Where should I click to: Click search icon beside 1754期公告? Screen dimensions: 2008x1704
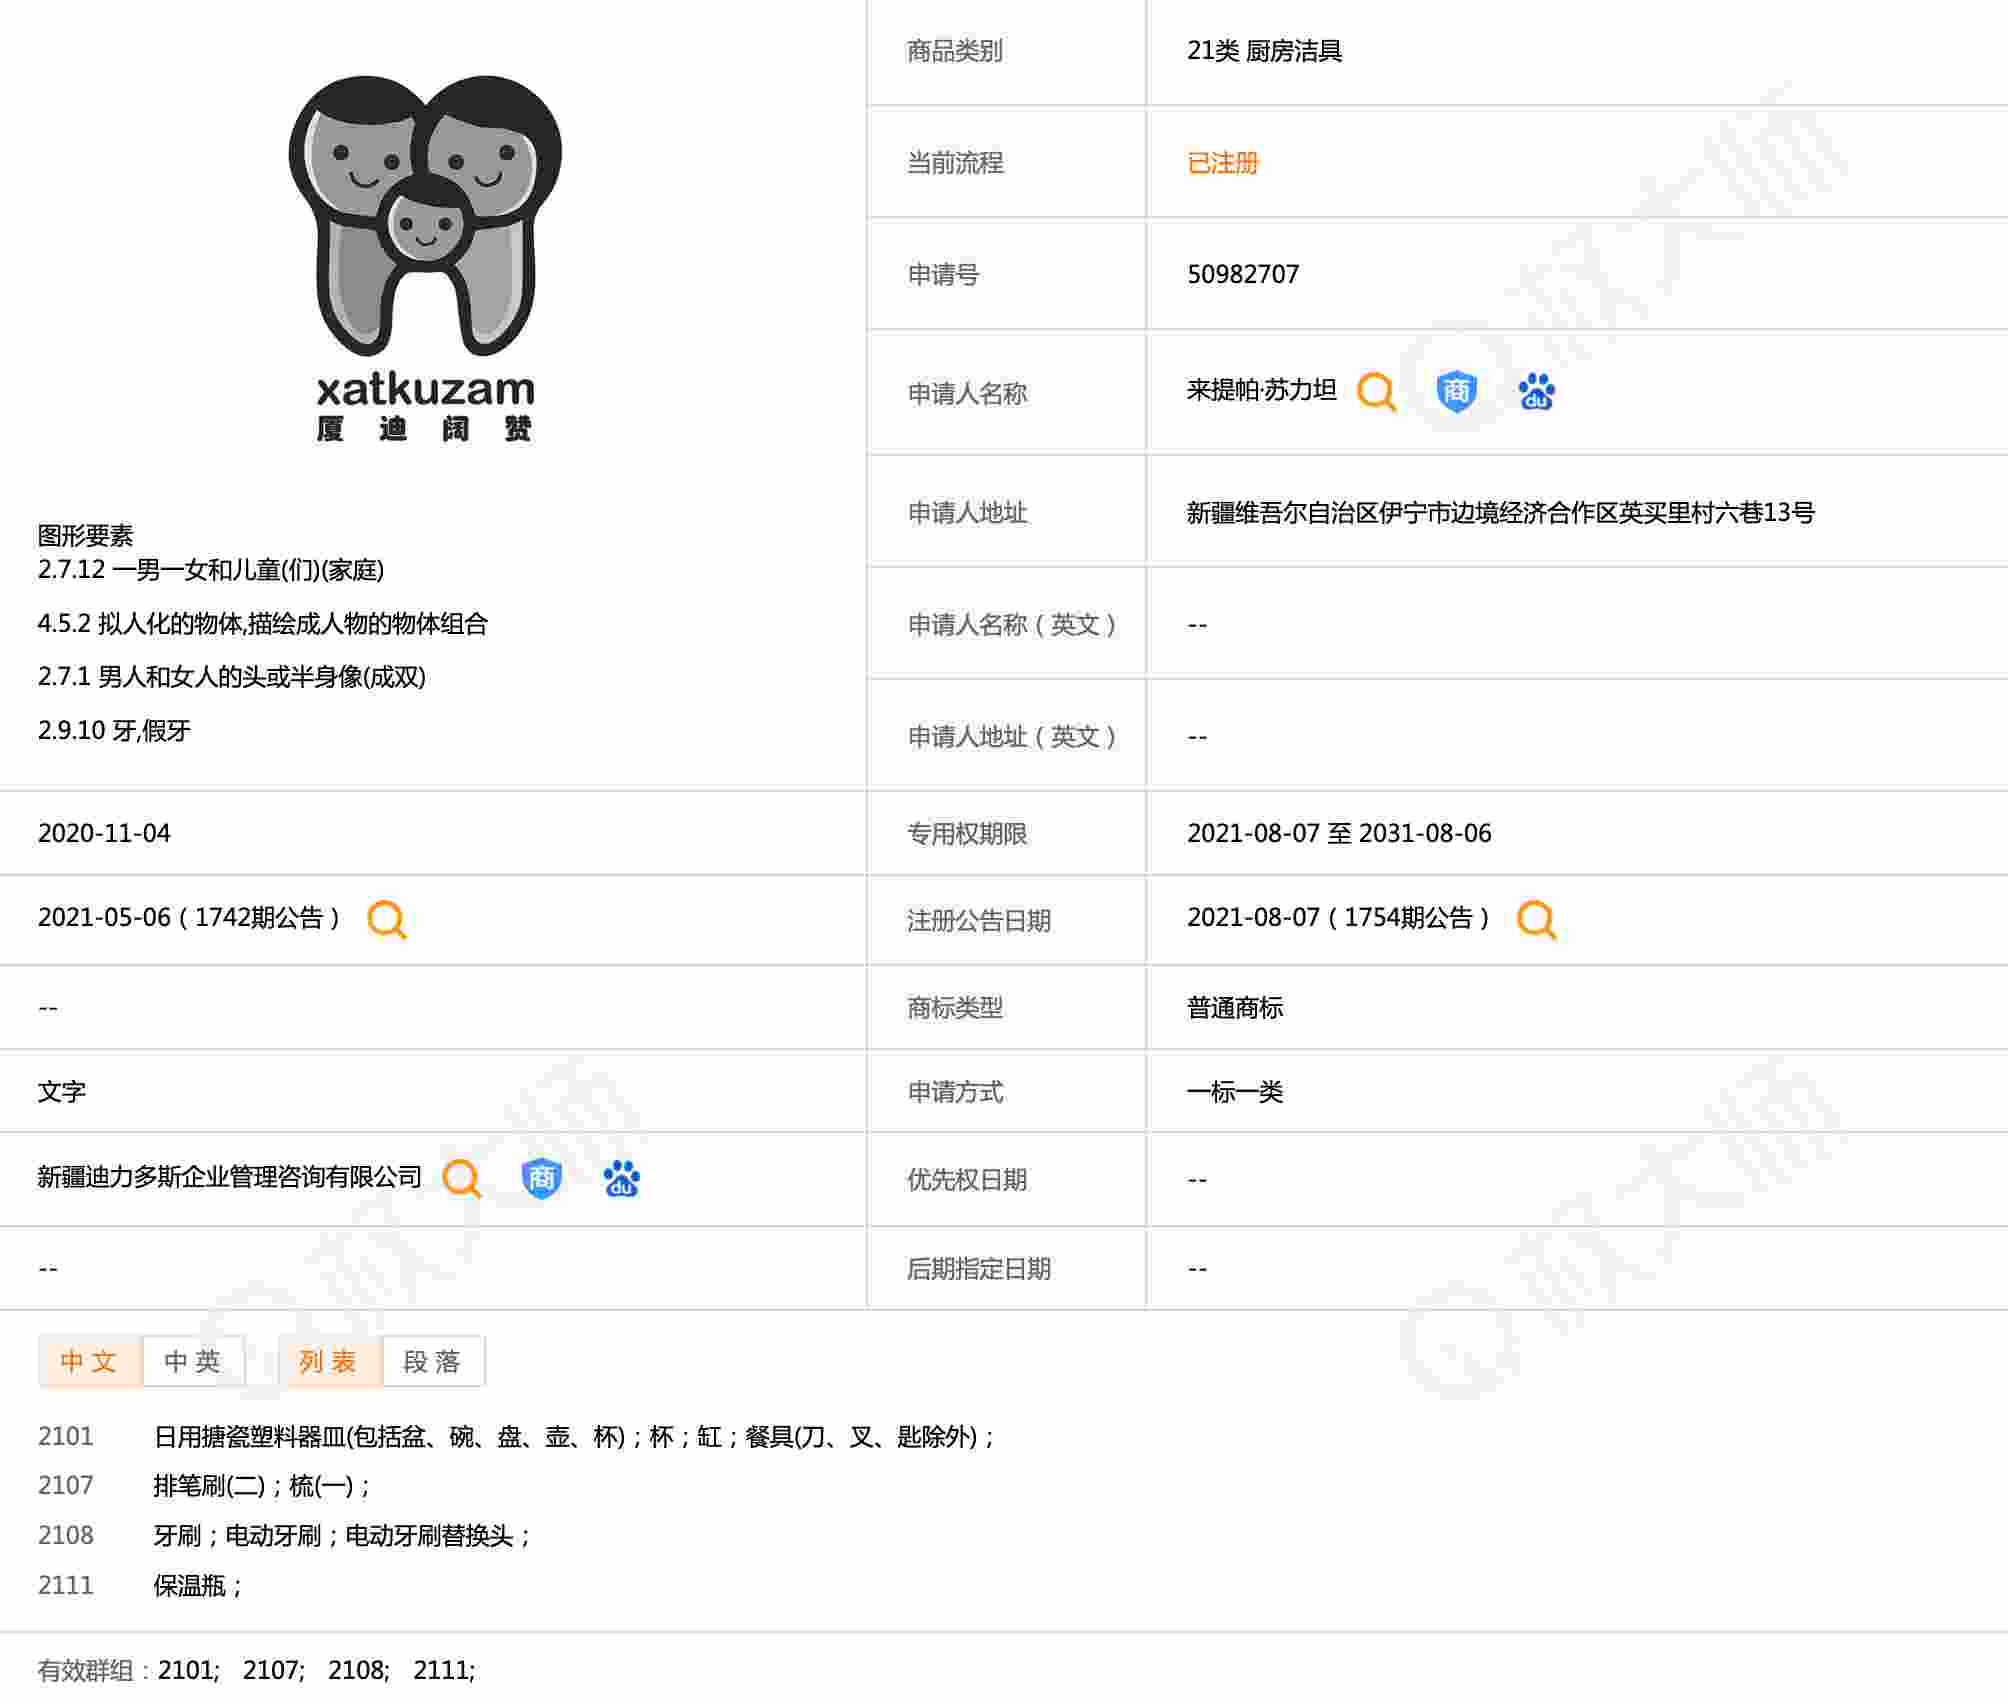pyautogui.click(x=1536, y=919)
